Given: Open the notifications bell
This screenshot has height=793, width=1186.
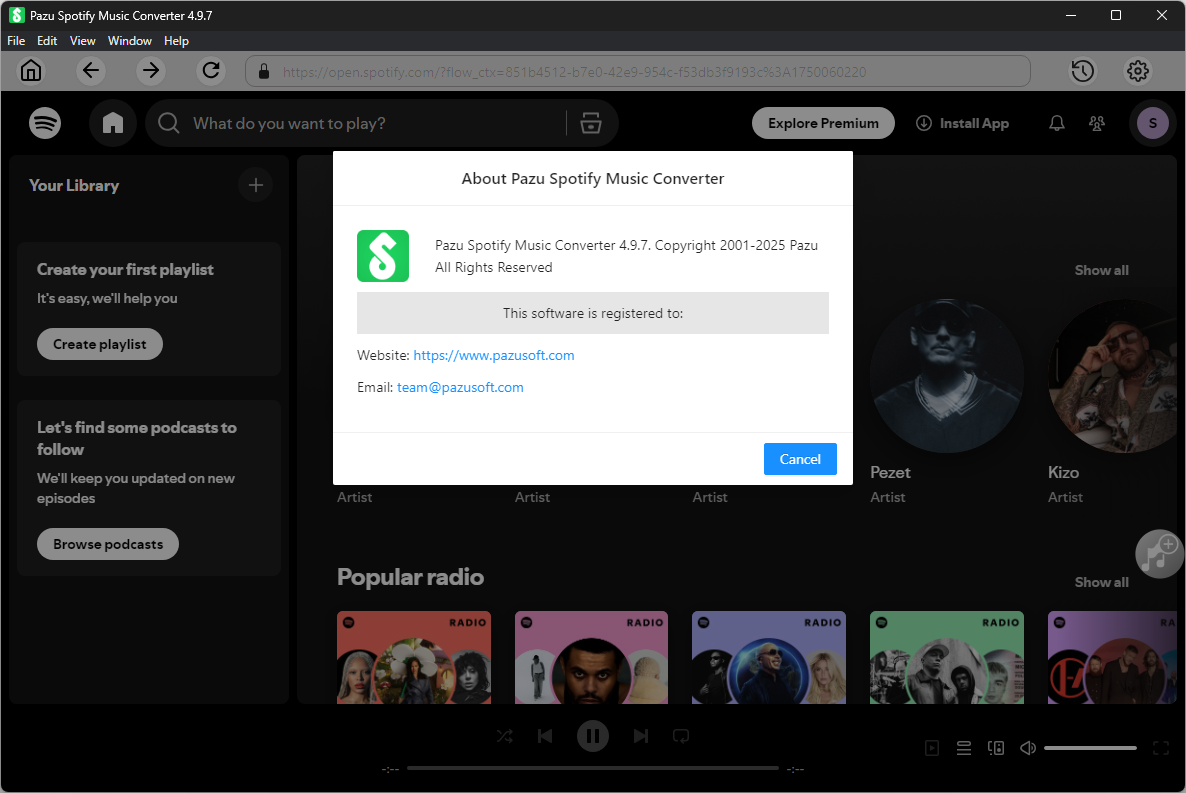Looking at the screenshot, I should tap(1057, 123).
